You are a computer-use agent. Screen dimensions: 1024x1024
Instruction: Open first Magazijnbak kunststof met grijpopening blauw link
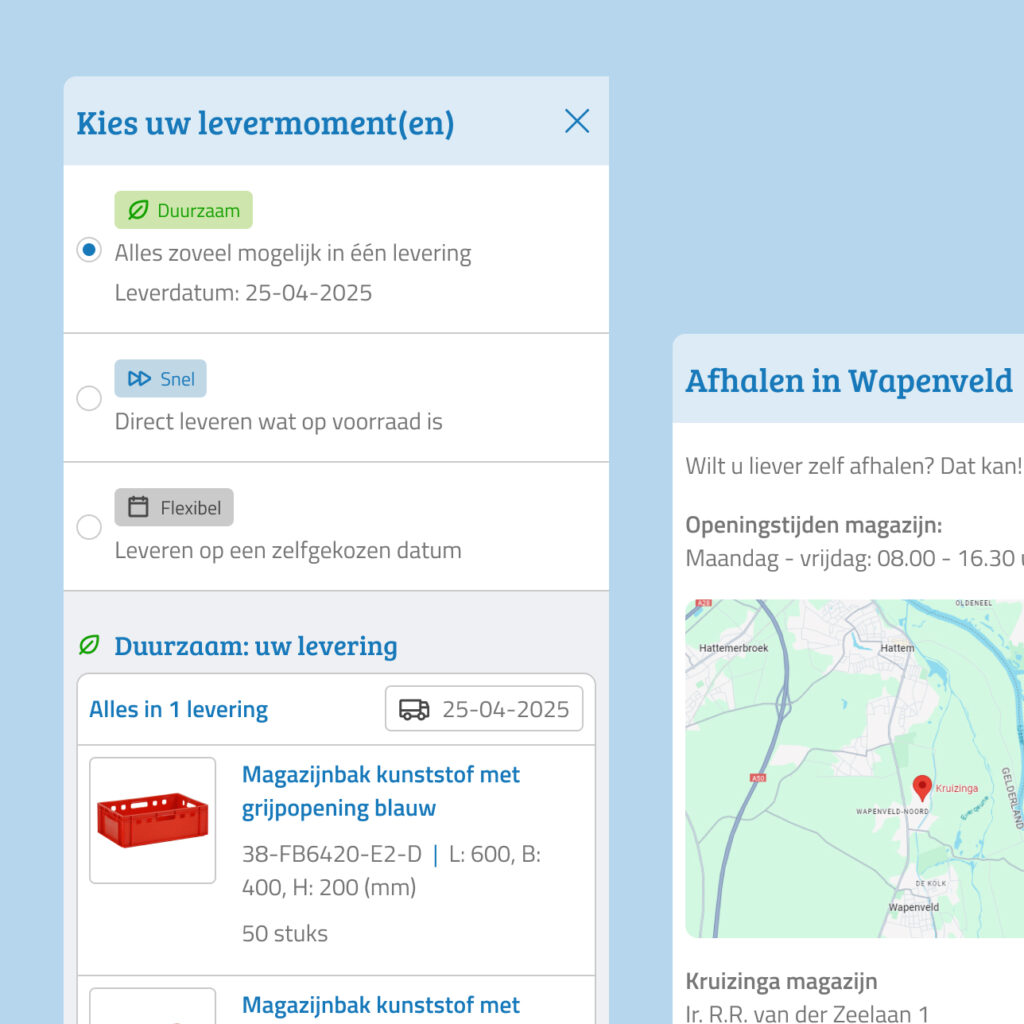380,791
